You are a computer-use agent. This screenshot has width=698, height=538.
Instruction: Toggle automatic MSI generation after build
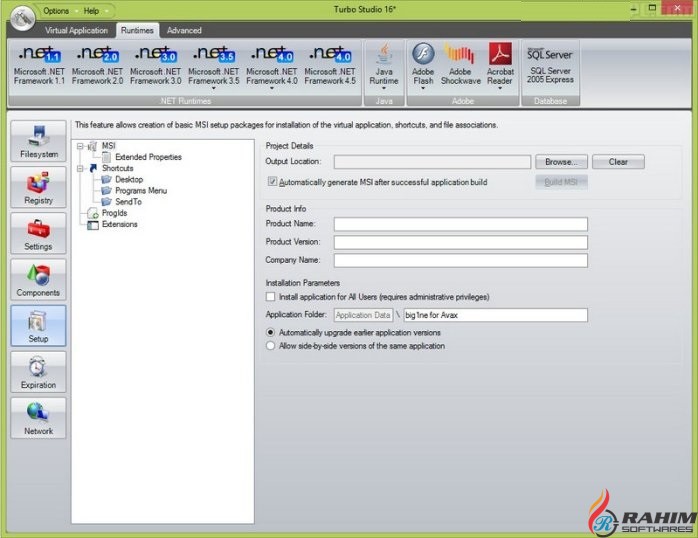tap(272, 182)
